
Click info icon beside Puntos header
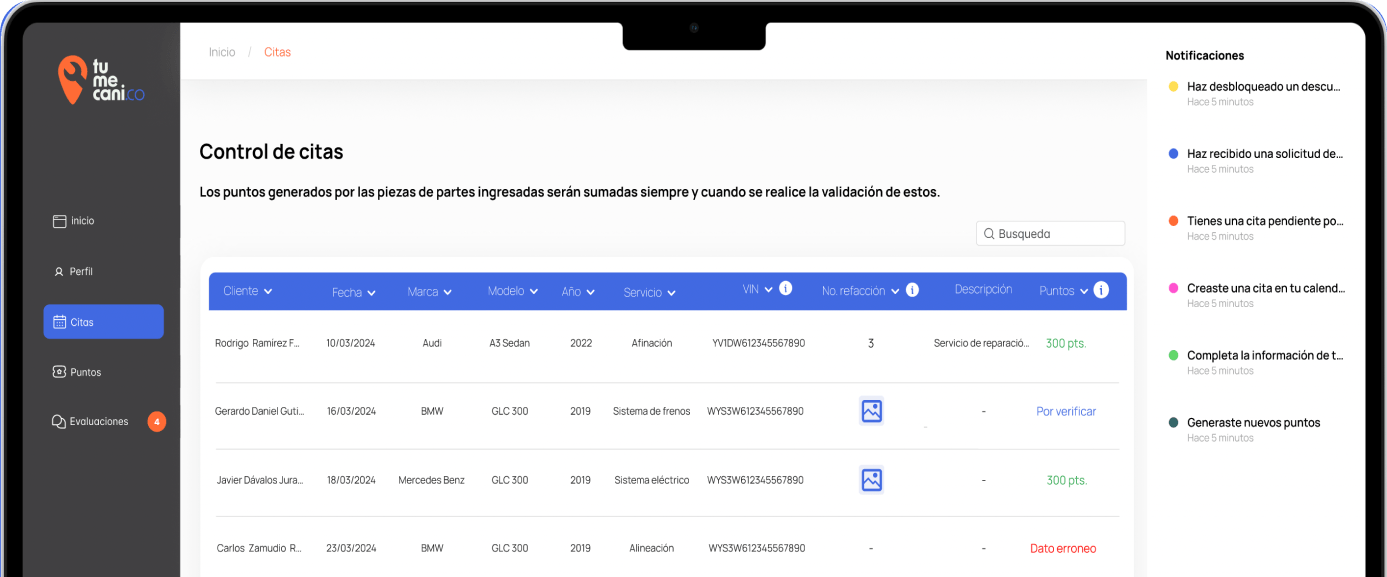pyautogui.click(x=1101, y=290)
